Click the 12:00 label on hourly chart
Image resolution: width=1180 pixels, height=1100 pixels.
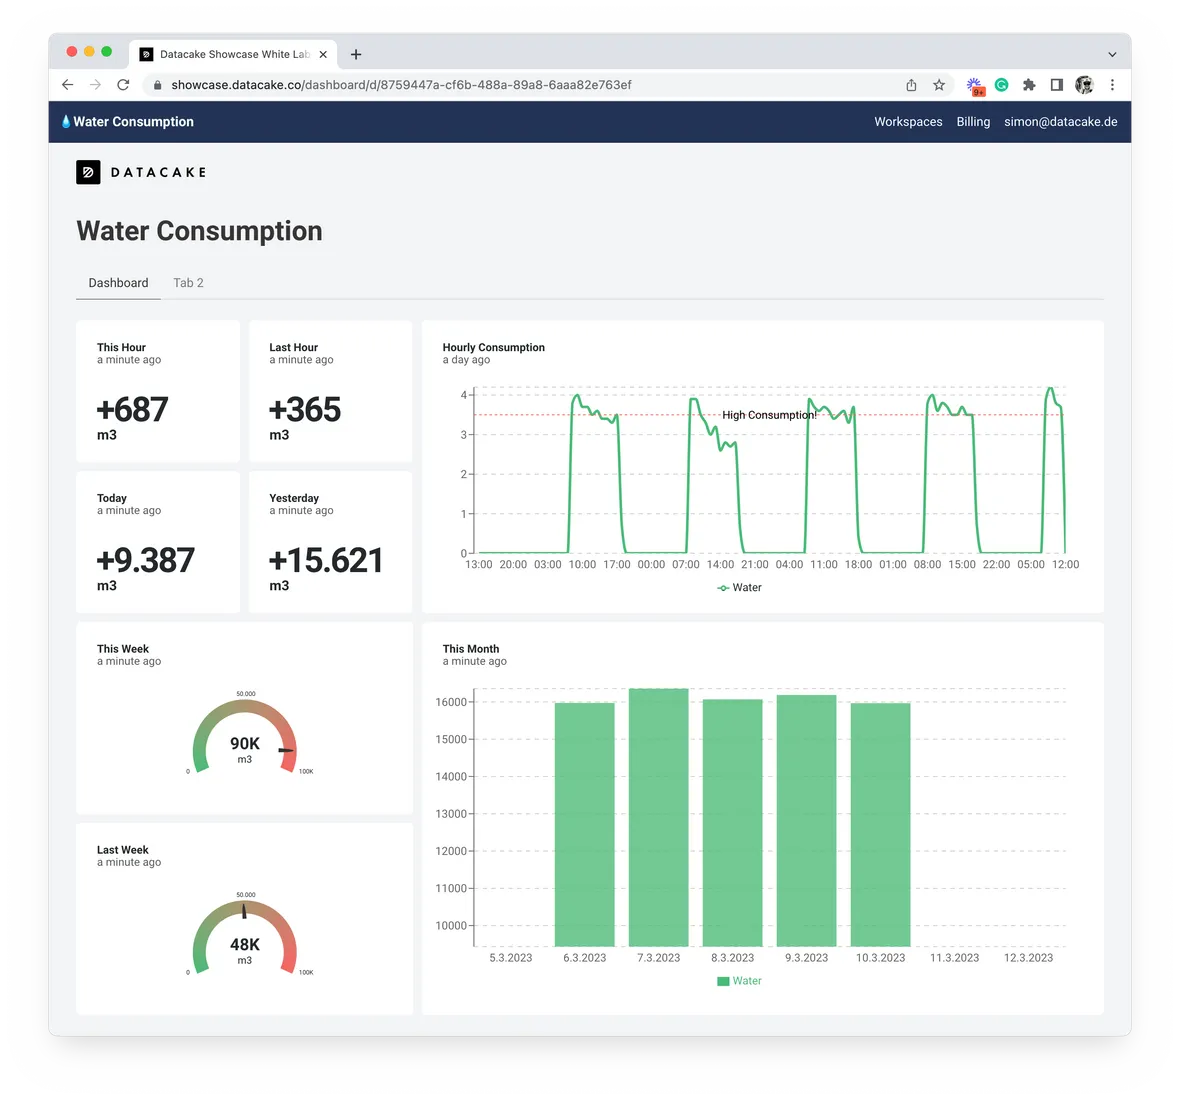1066,564
